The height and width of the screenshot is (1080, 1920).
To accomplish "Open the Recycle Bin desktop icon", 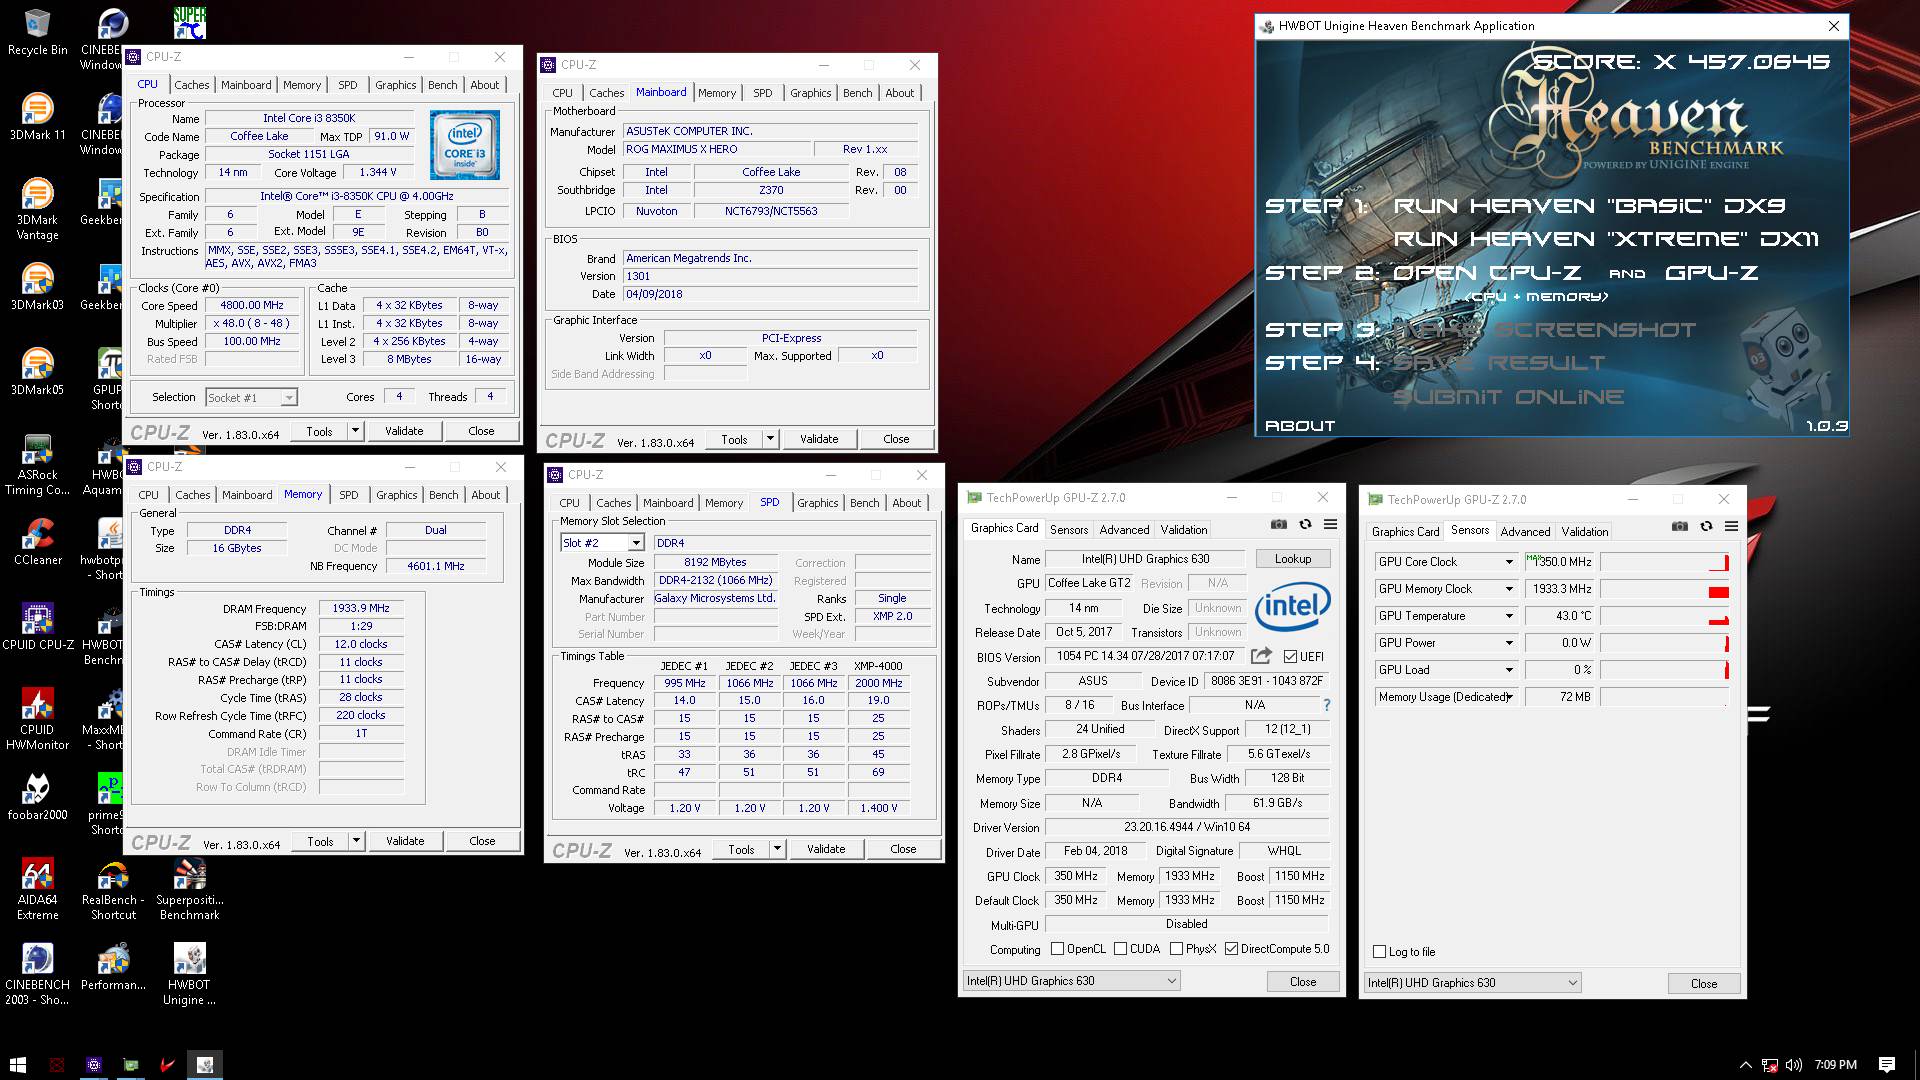I will coord(38,33).
